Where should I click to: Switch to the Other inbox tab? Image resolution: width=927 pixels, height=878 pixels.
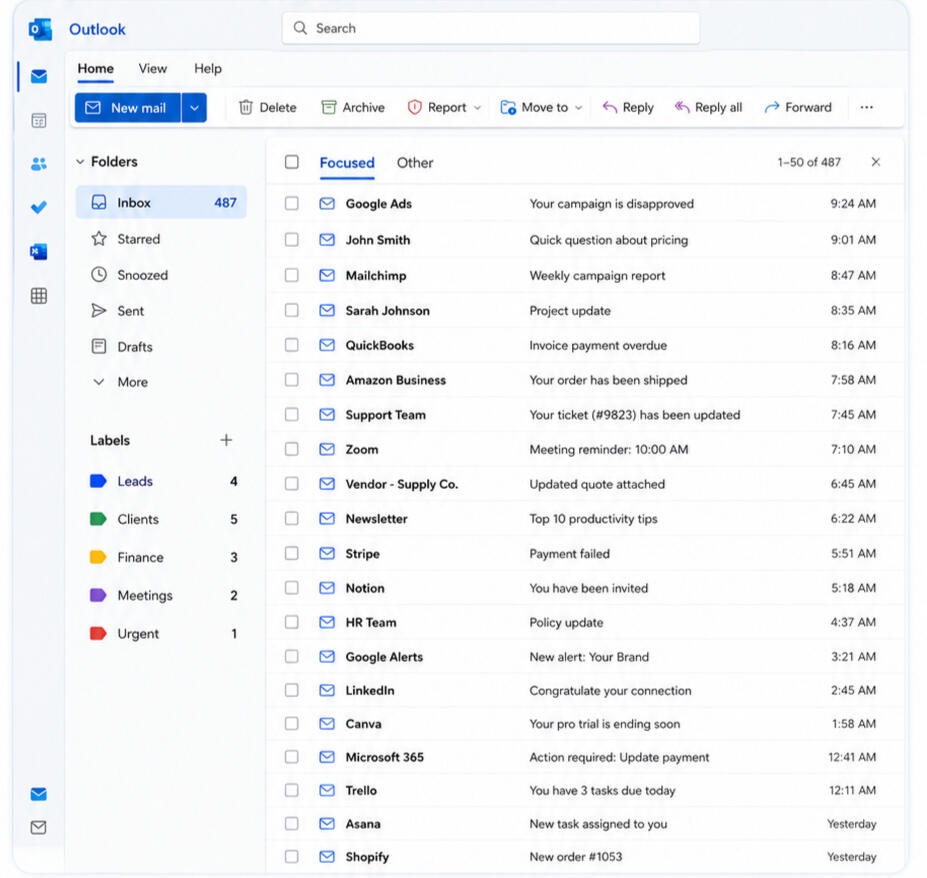coord(415,163)
